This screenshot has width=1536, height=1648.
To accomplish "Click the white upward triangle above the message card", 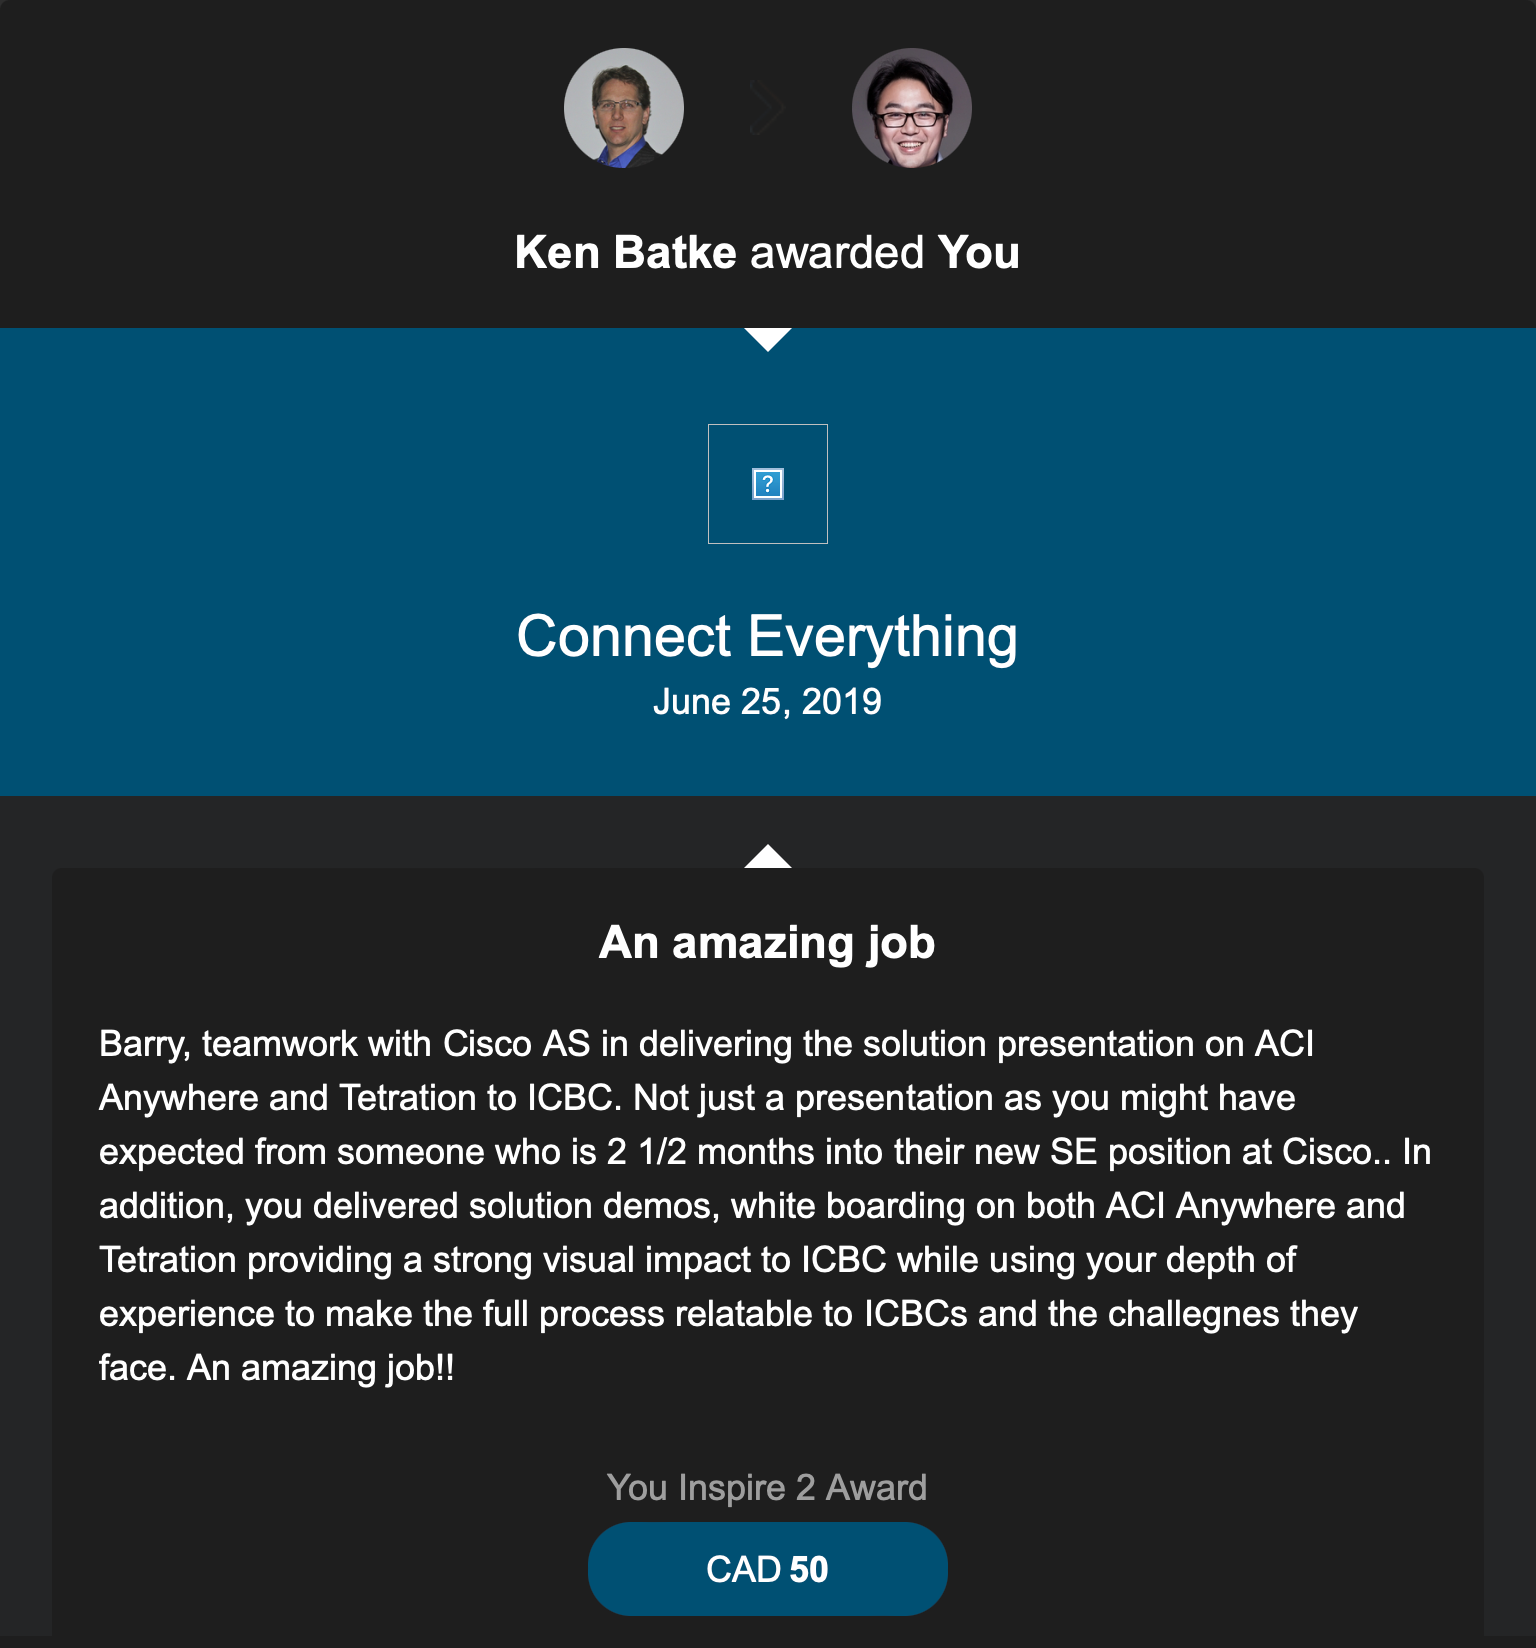I will (767, 857).
